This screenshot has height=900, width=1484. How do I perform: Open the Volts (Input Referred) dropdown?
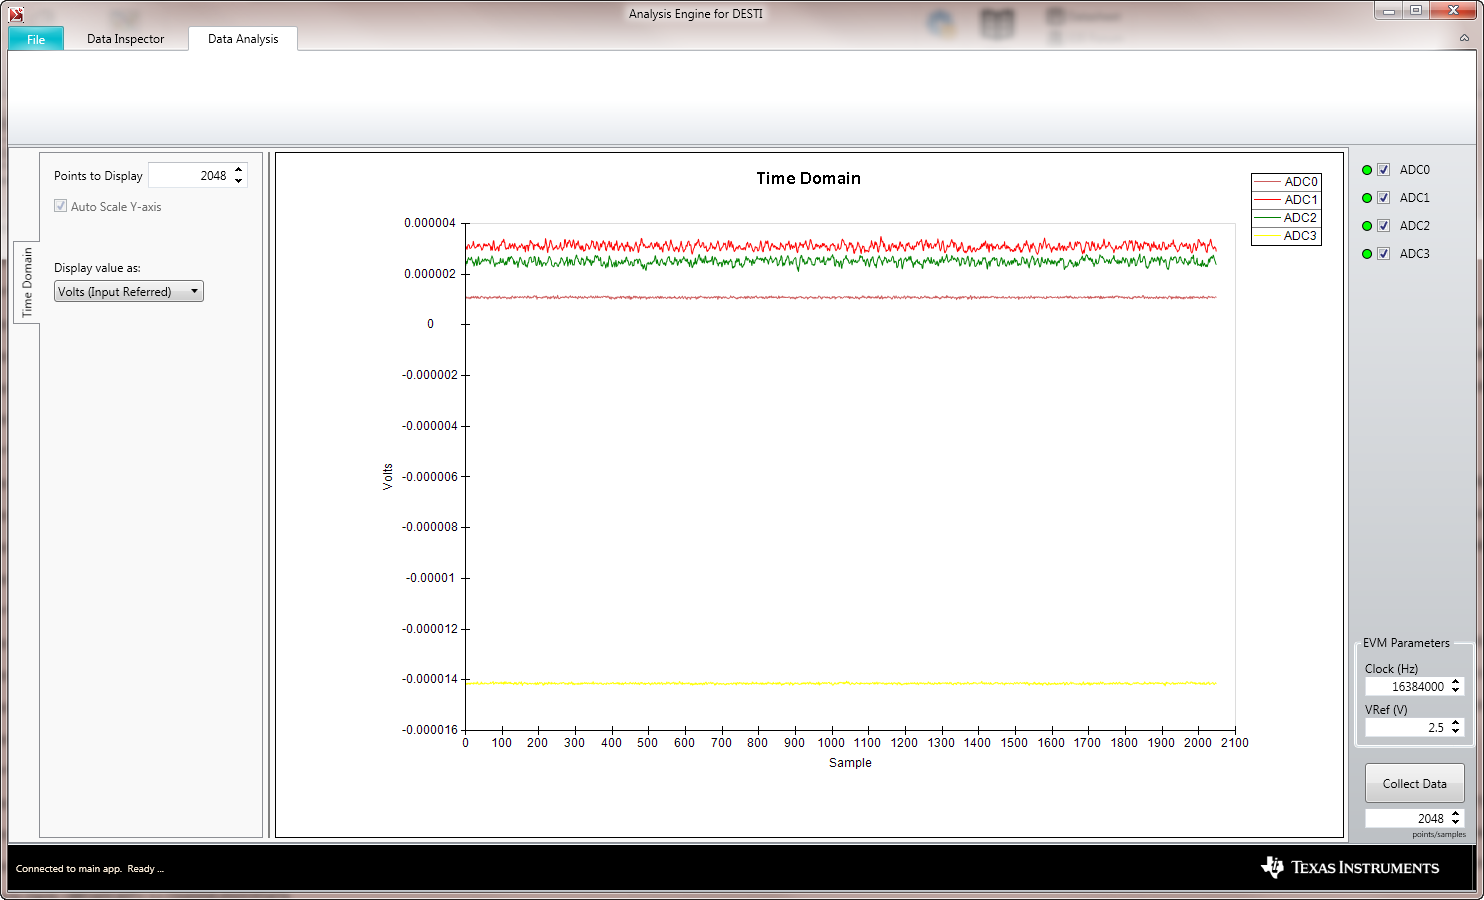tap(128, 292)
